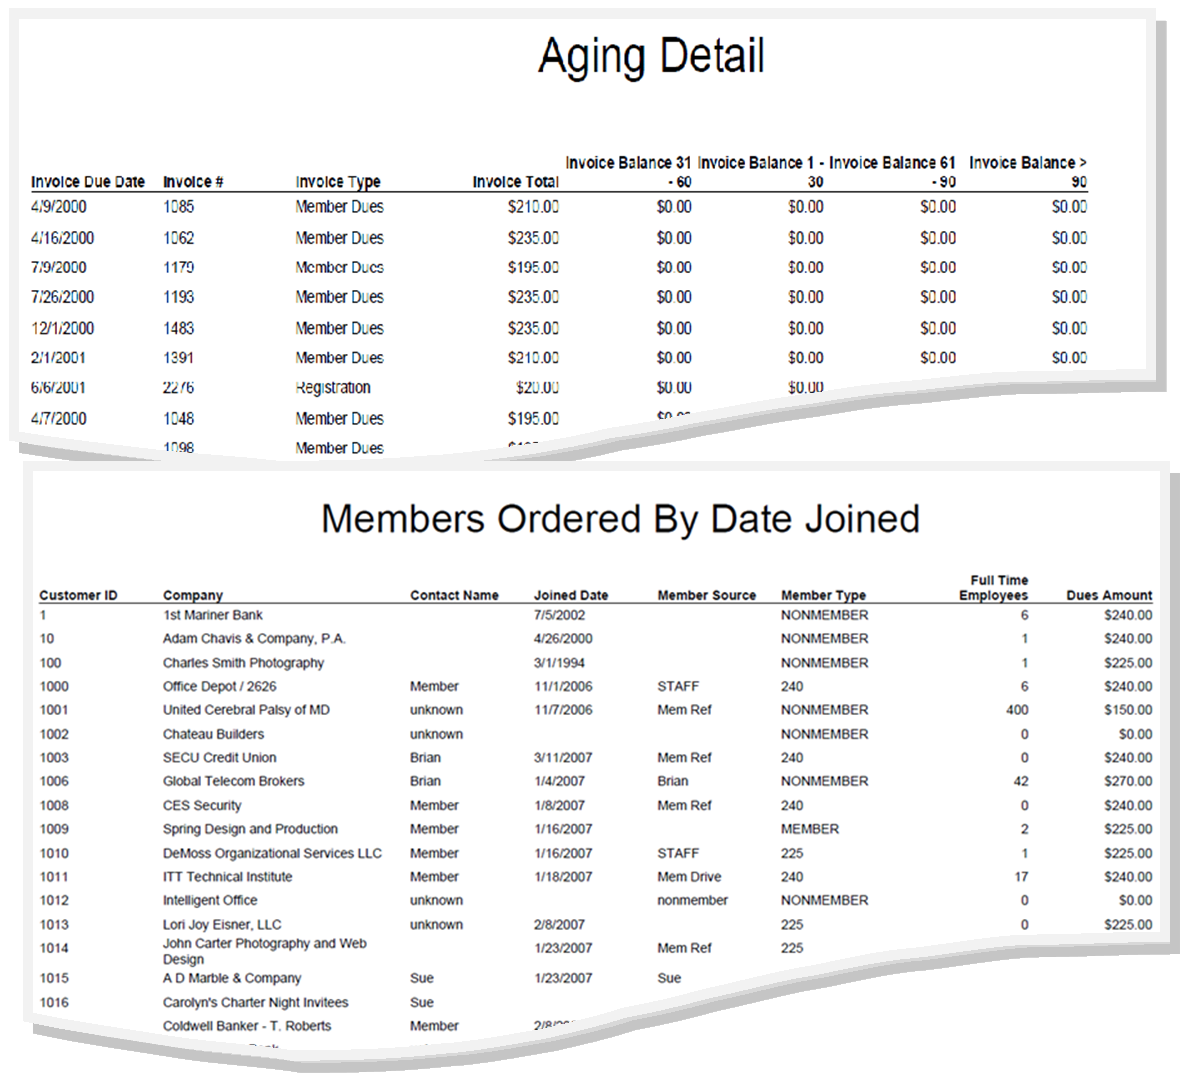This screenshot has width=1199, height=1077.
Task: Select the $20.00 invoice total
Action: tap(537, 388)
